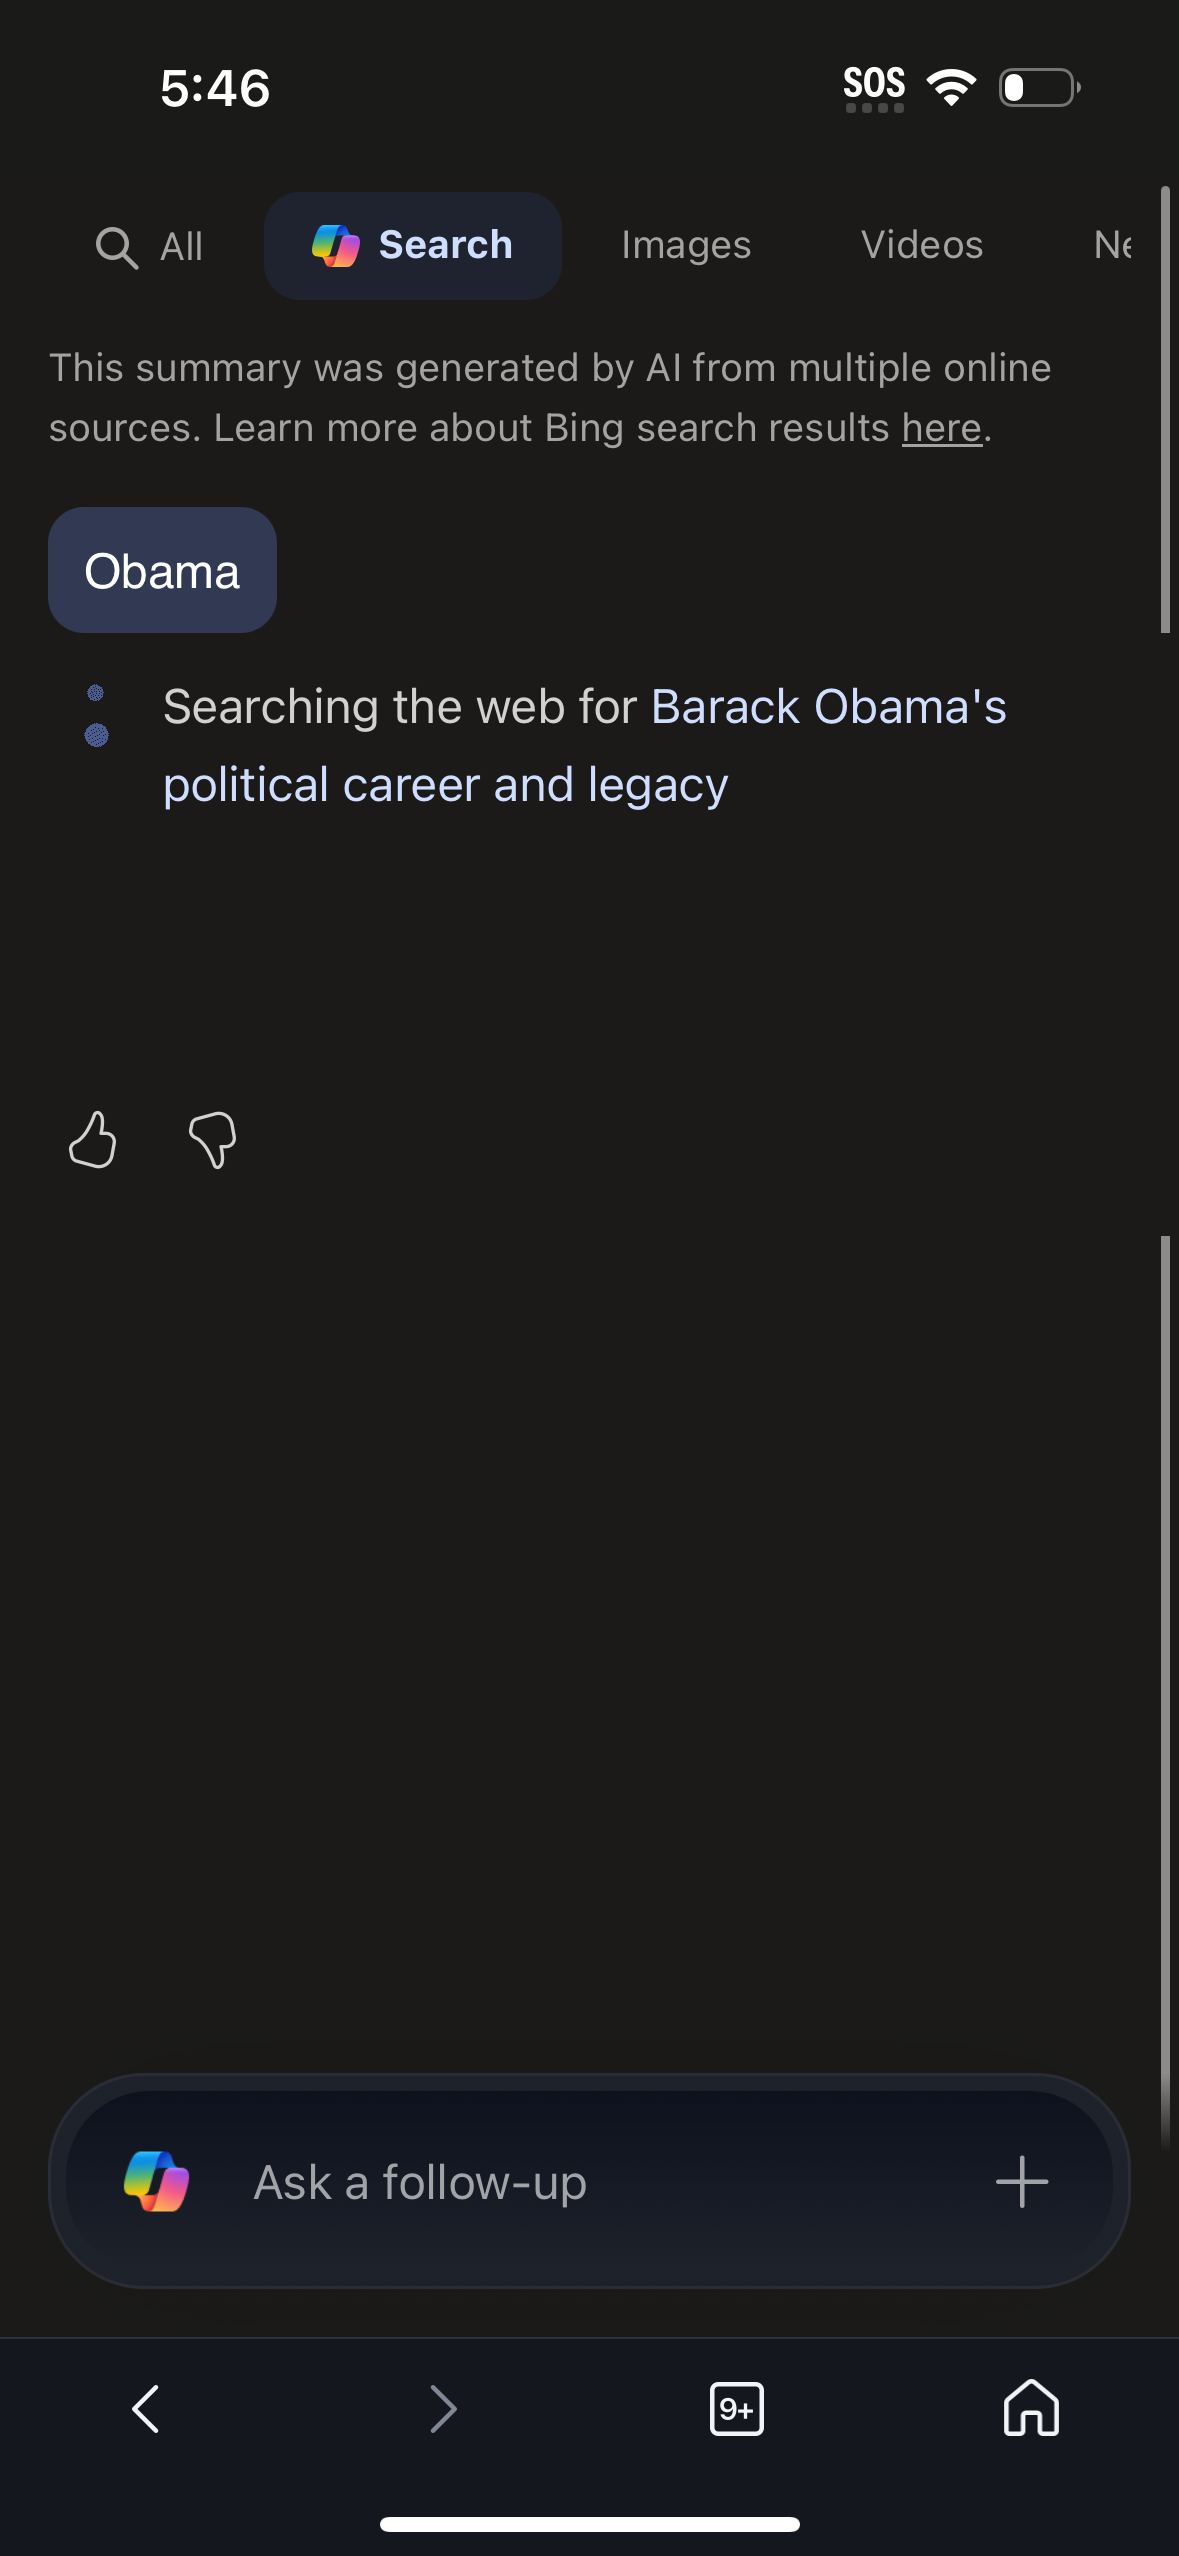
Task: Switch to the Images tab
Action: coord(685,244)
